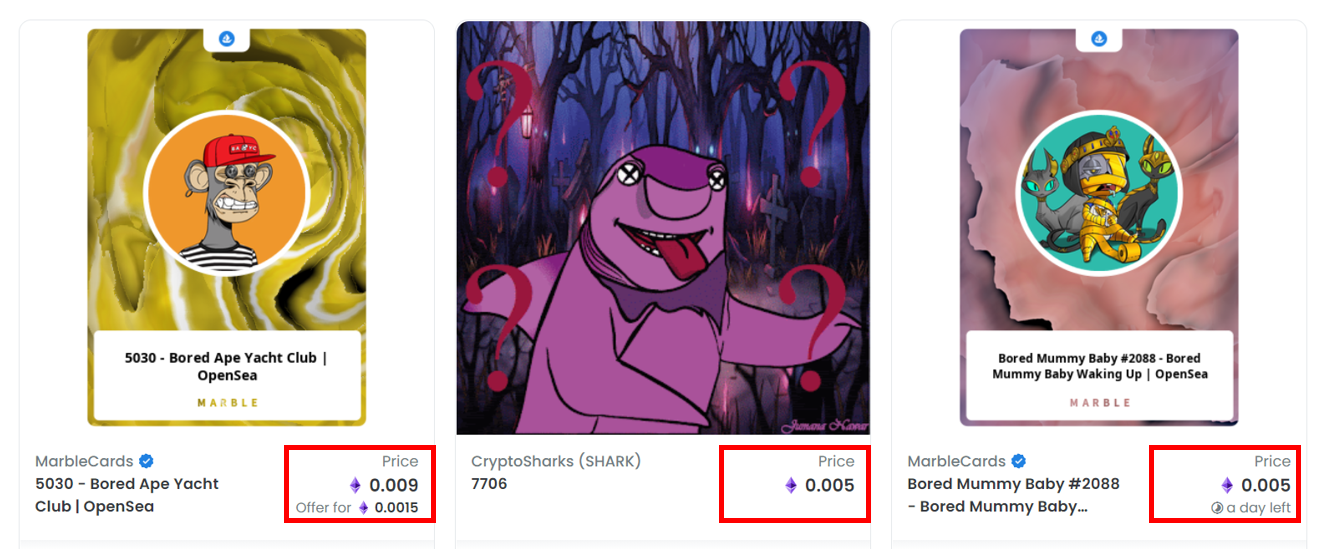Click Ethereum icon on Bored Mummy Baby price
The image size is (1324, 549).
[x=1227, y=486]
